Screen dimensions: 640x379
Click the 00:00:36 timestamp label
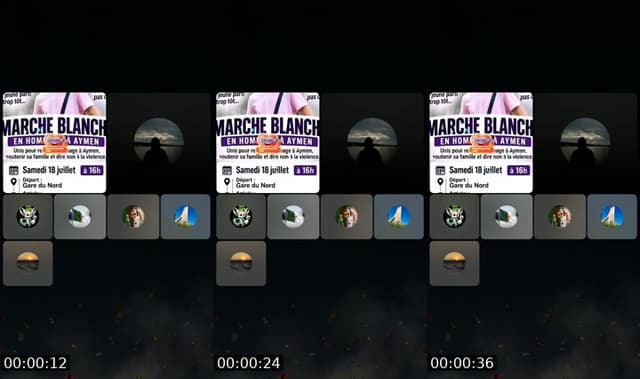[462, 363]
